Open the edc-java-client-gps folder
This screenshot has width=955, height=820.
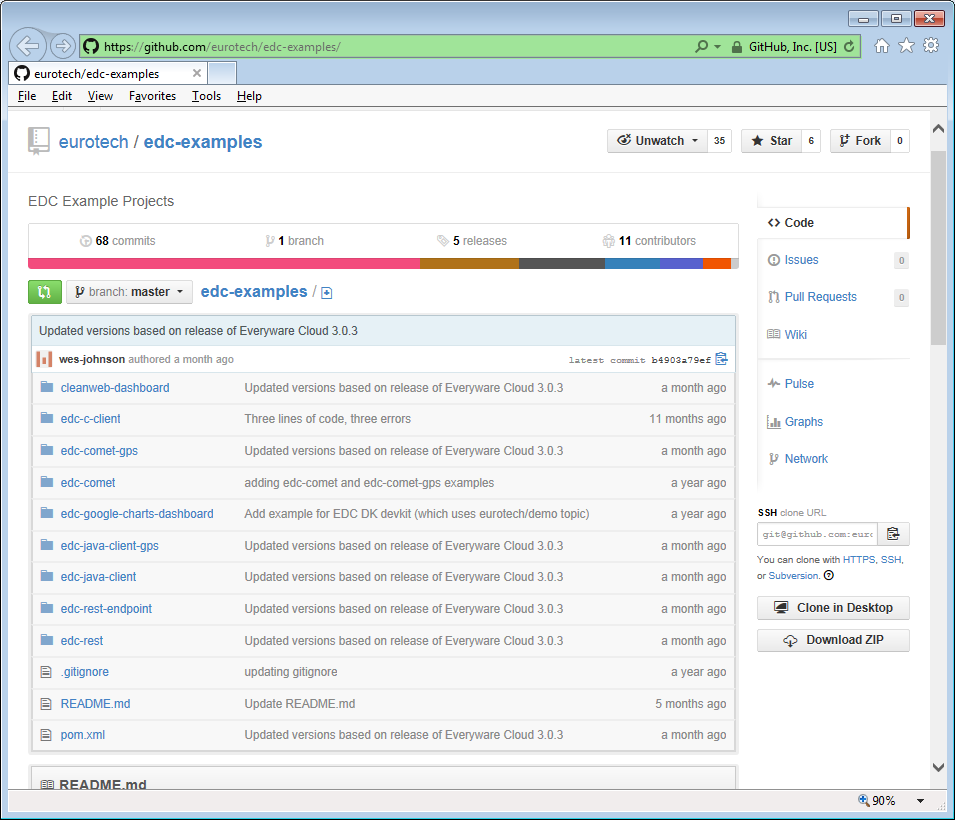pos(110,546)
